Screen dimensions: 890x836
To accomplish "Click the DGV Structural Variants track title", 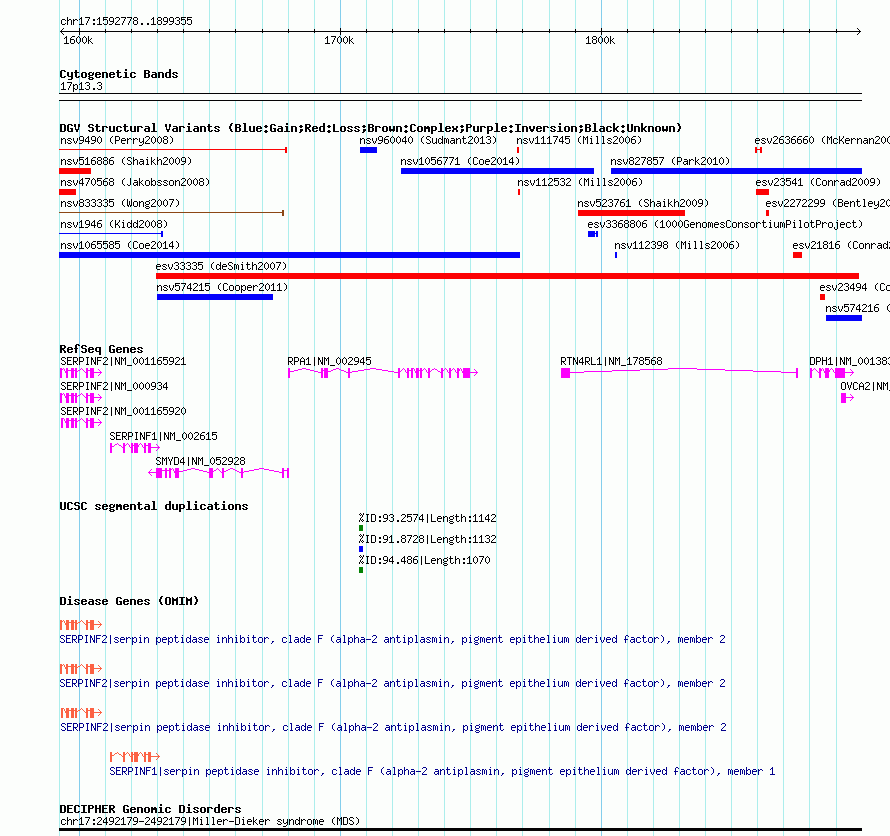I will [371, 128].
